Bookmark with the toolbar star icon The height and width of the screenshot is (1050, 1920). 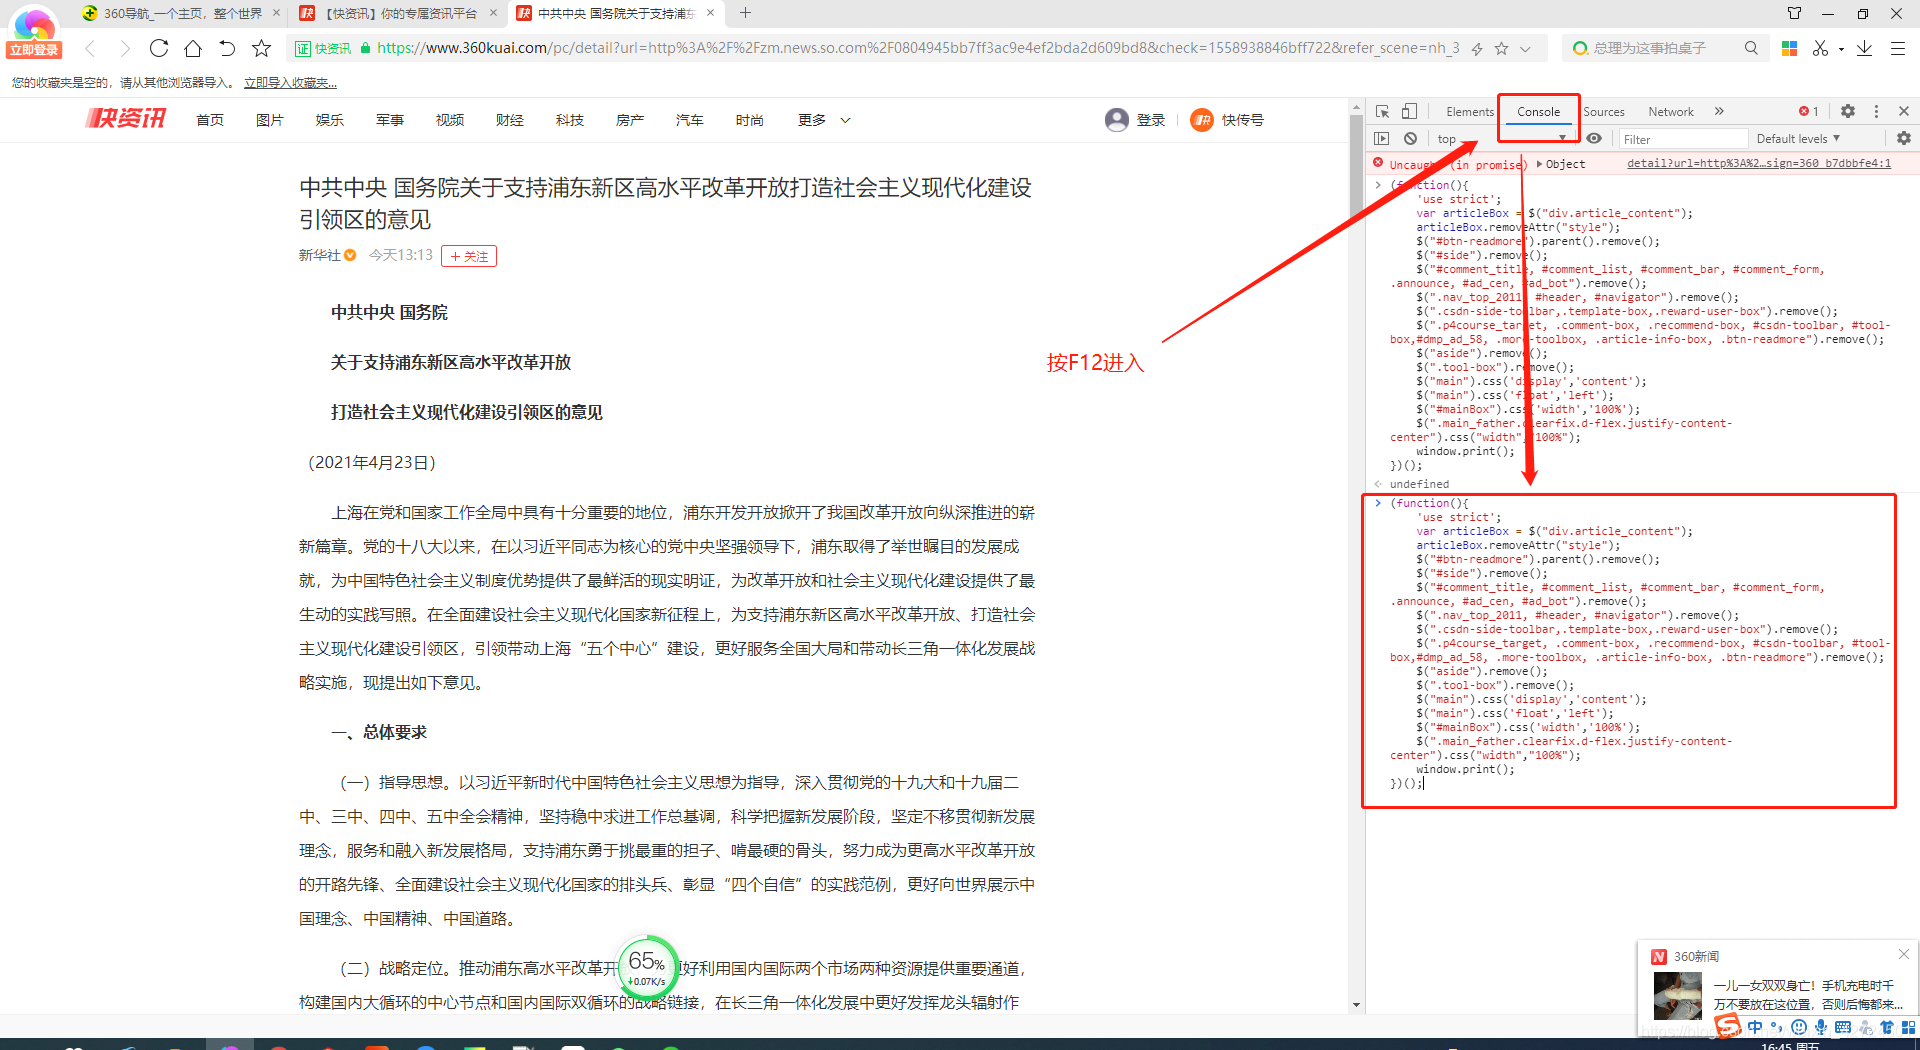(x=261, y=48)
